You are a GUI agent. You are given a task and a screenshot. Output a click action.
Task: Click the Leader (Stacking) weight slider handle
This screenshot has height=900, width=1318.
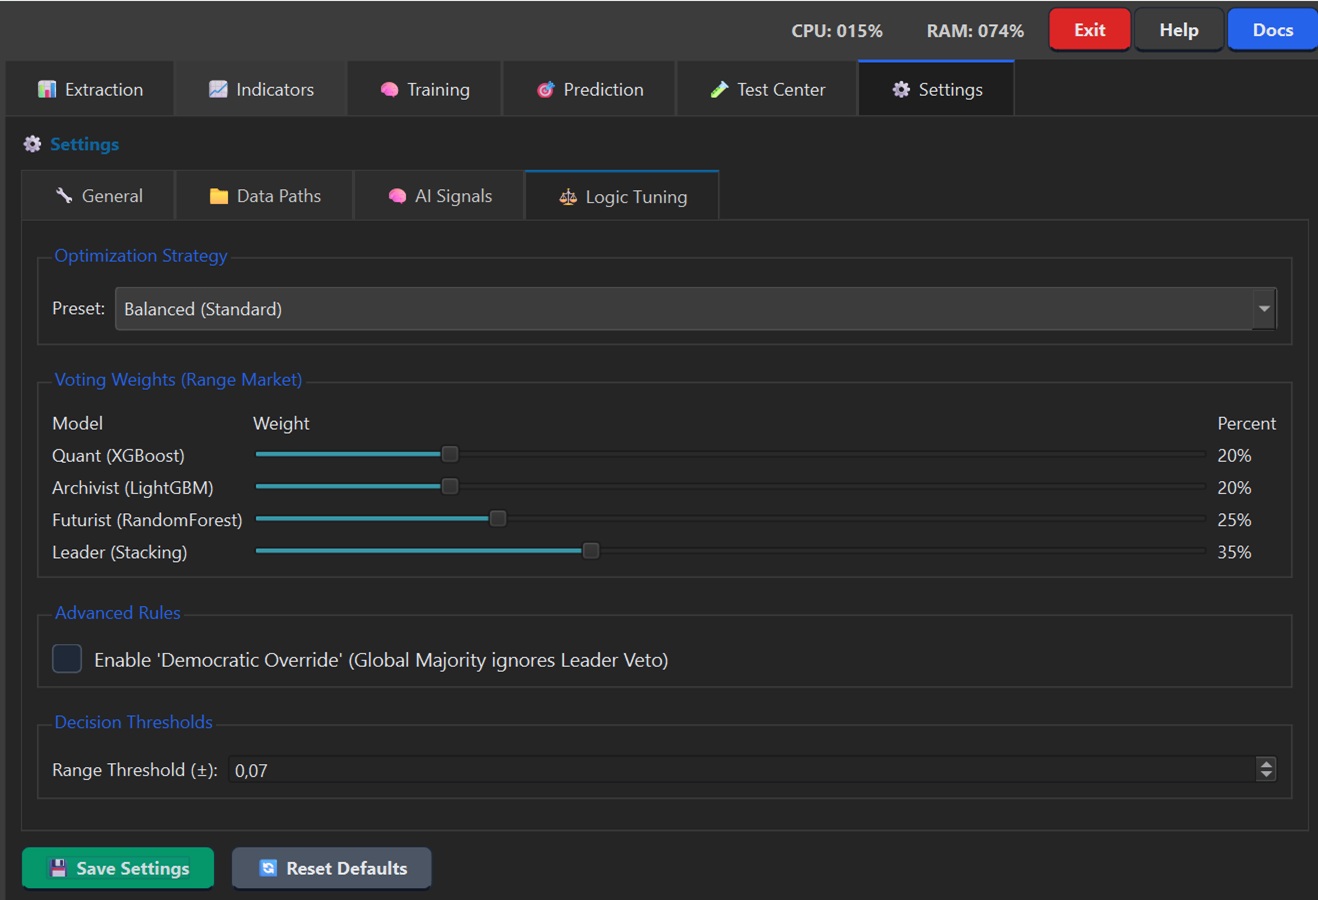tap(591, 551)
